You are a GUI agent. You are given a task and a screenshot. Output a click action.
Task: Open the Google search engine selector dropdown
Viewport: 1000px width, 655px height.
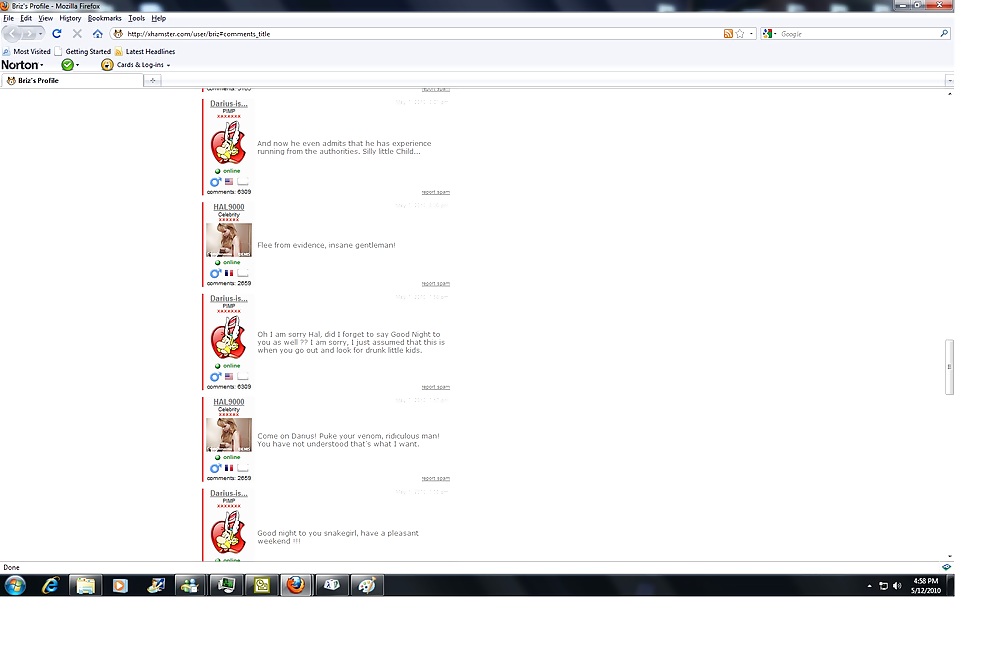[769, 34]
